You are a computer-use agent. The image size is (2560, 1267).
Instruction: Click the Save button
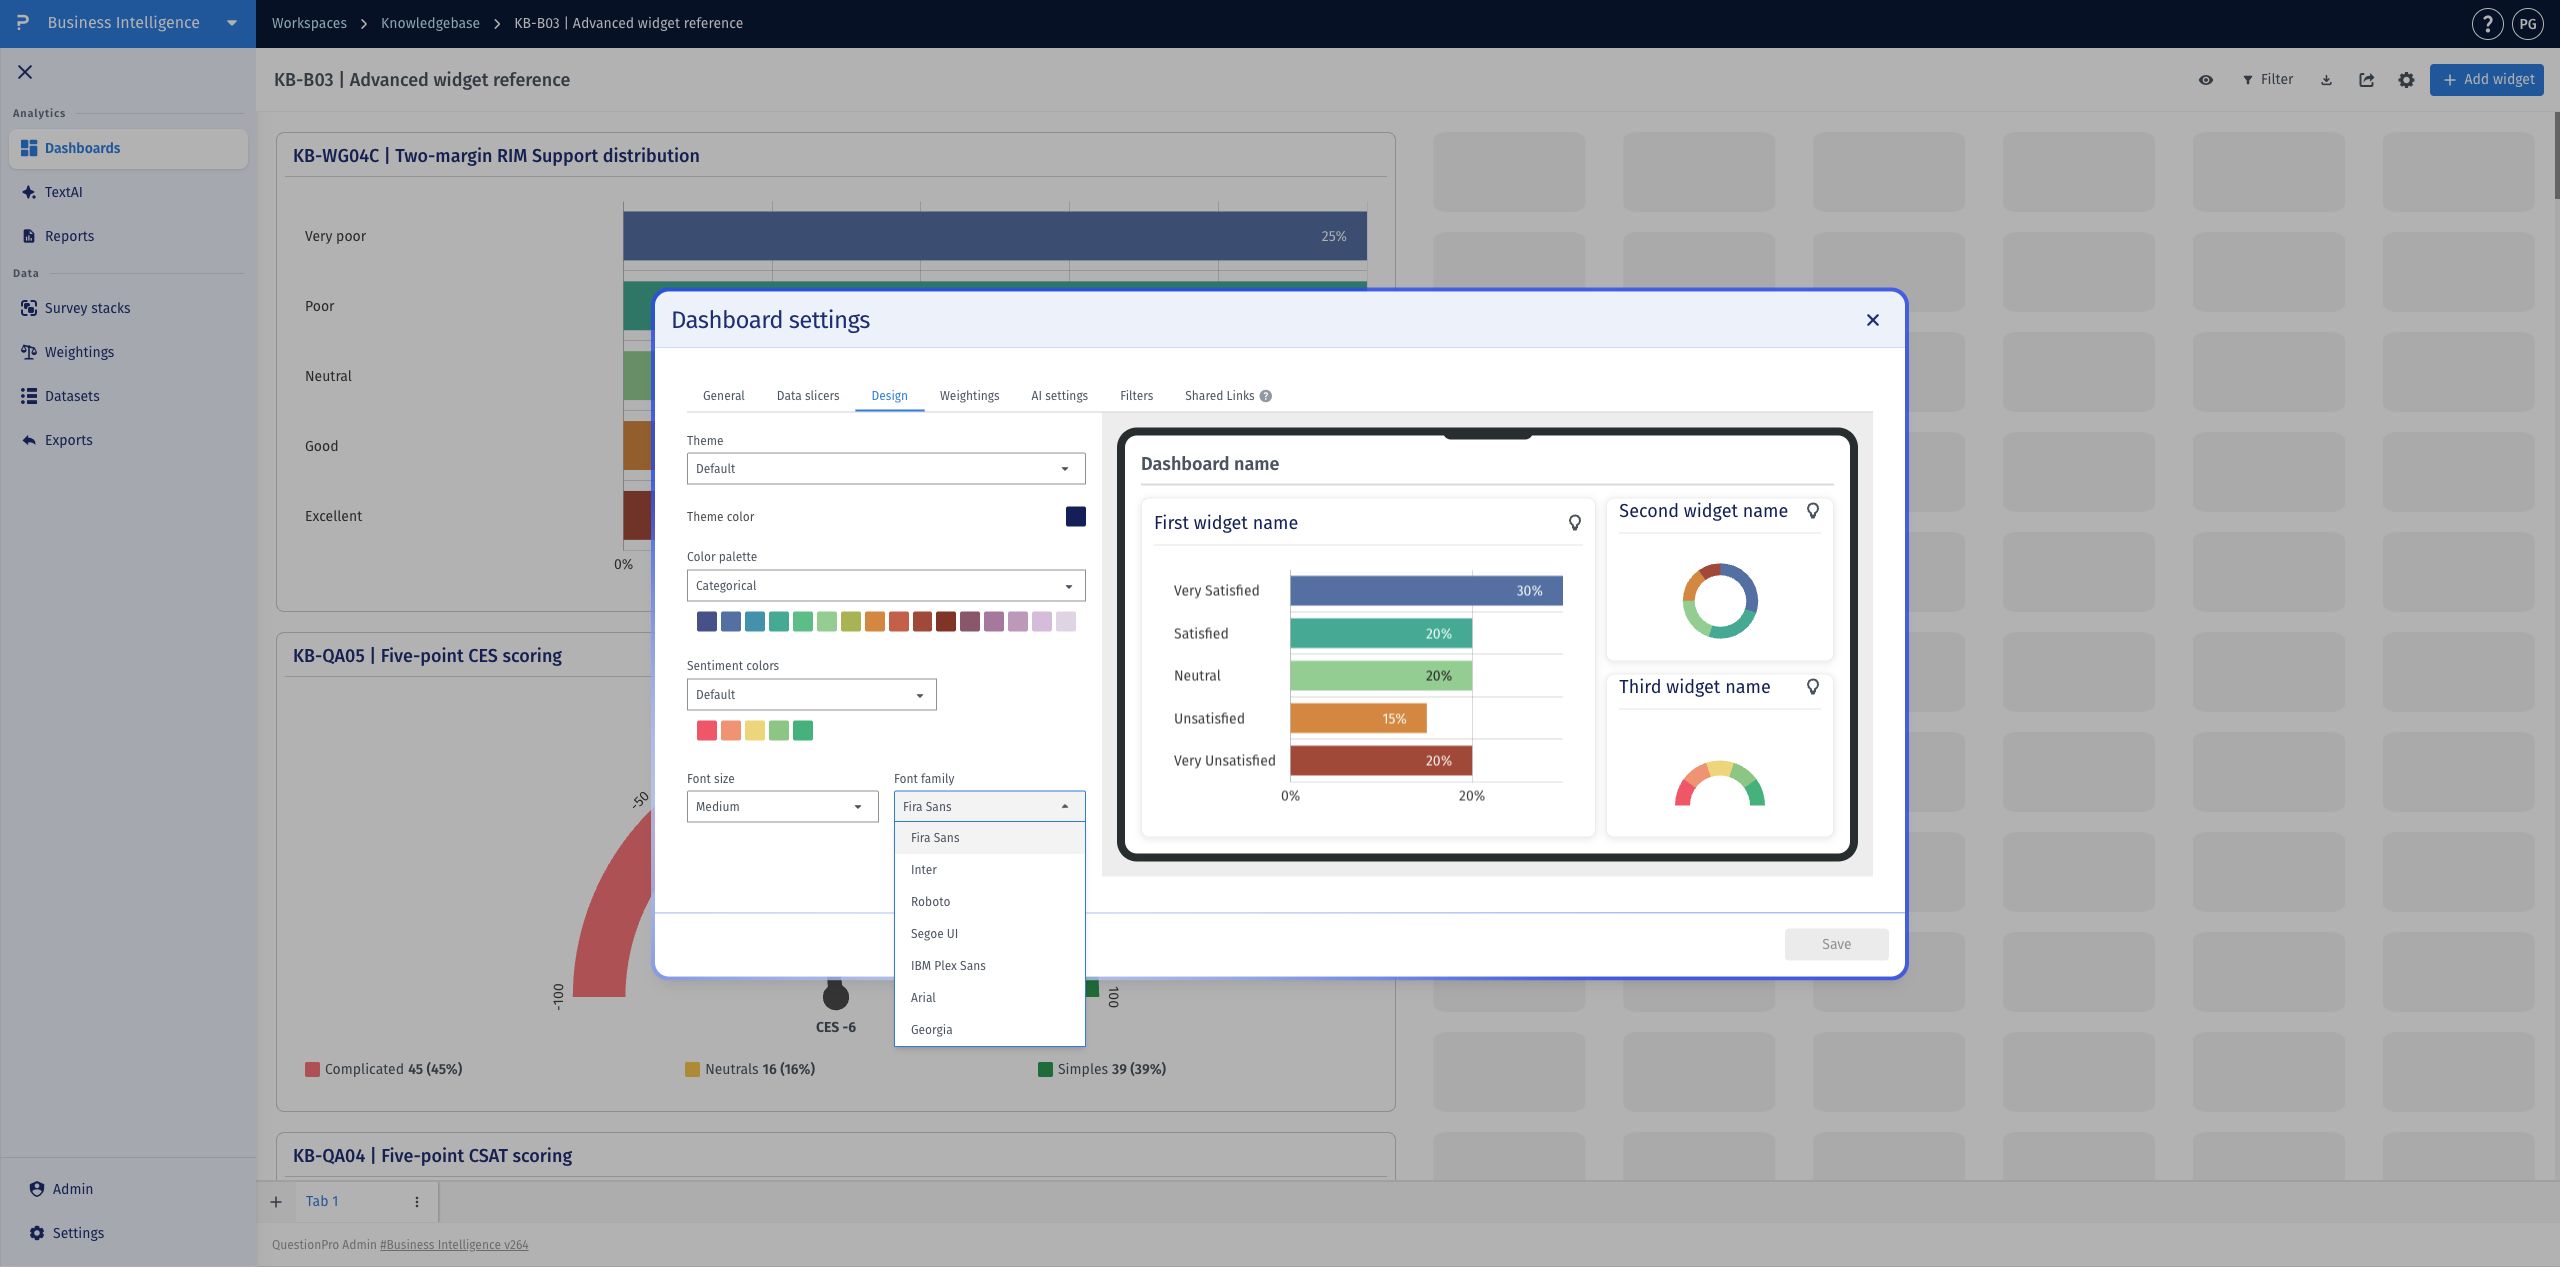coord(1836,945)
